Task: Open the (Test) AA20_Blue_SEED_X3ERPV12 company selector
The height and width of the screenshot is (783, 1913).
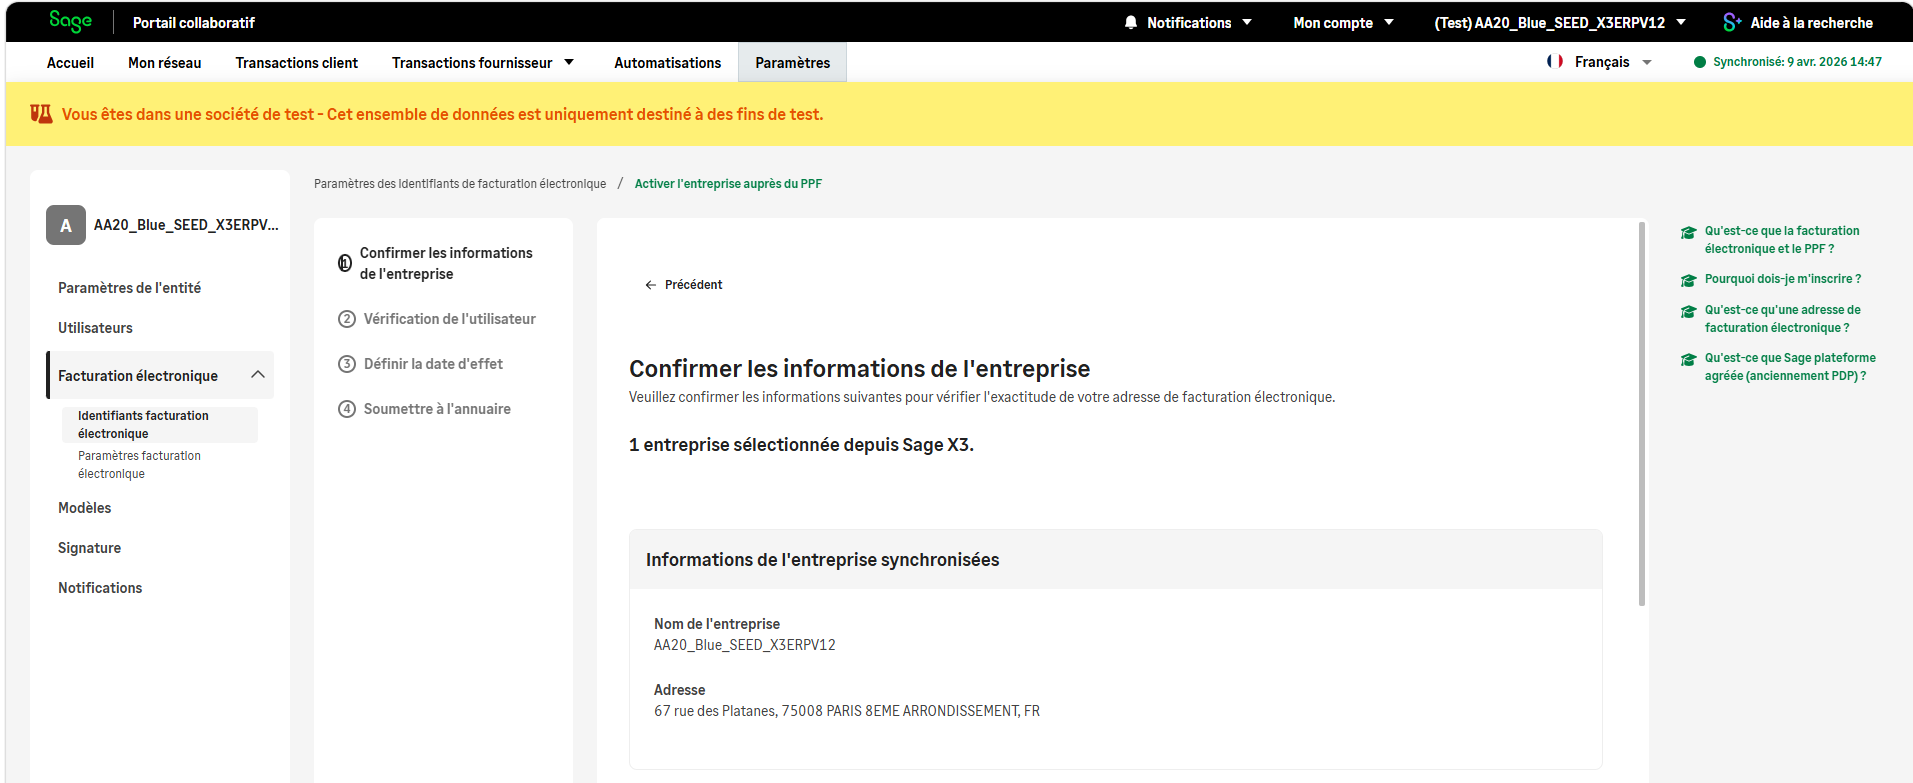Action: 1560,22
